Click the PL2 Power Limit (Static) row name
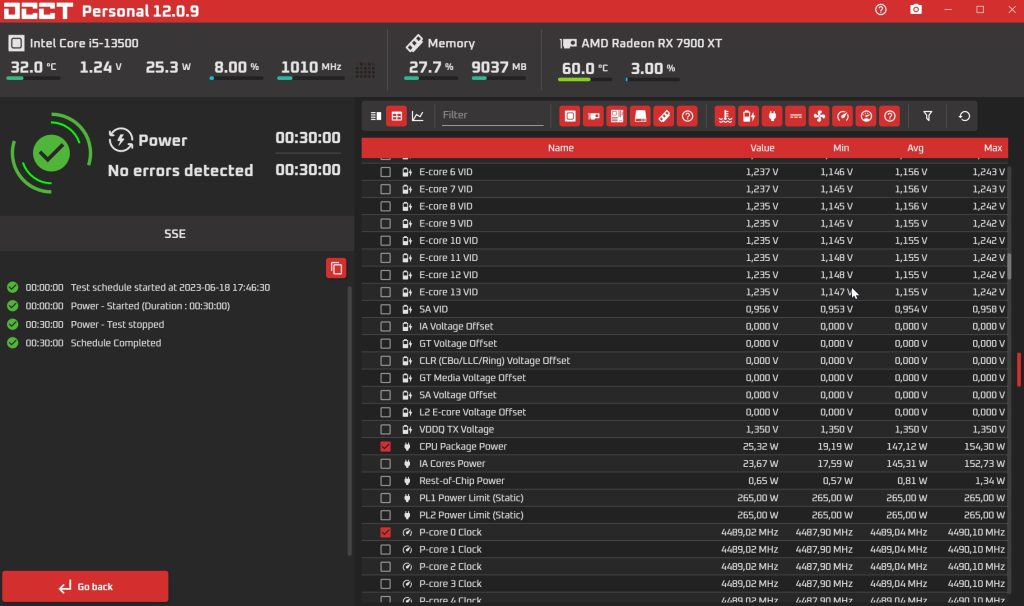Screen dimensions: 1024x606 pyautogui.click(x=471, y=515)
